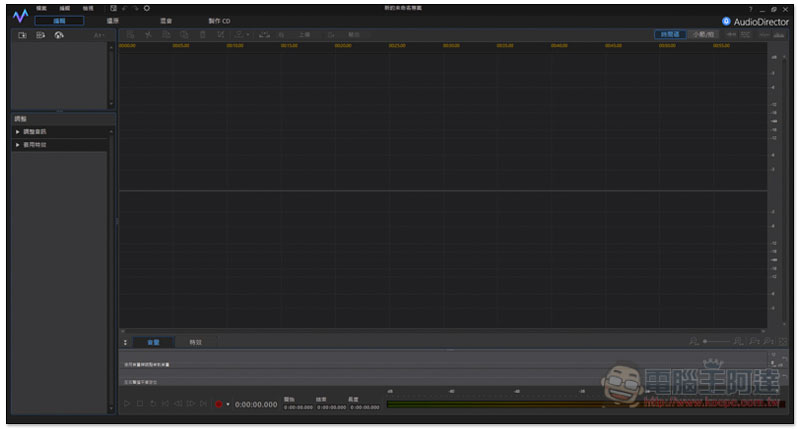Image resolution: width=800 pixels, height=429 pixels.
Task: Click the zoom-to-selection magnifier icon
Action: point(754,341)
